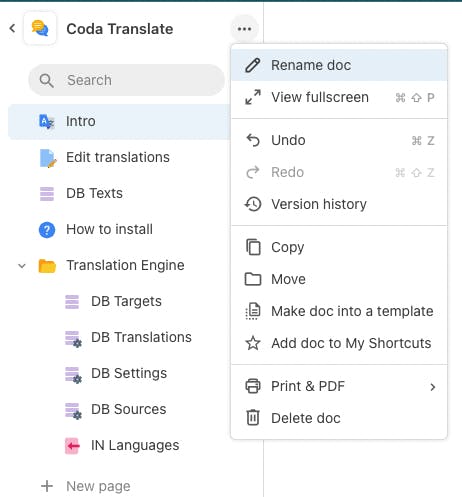Click the blue question mark icon for How to install
462x497 pixels.
pyautogui.click(x=47, y=230)
